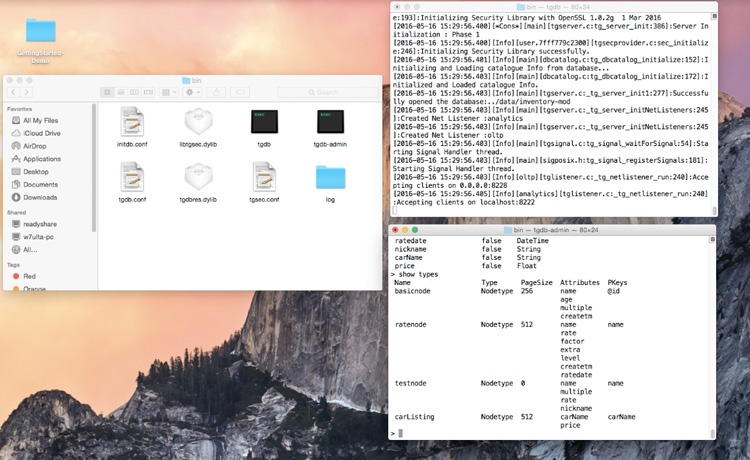Select the GettingStarted-Demo desktop folder

(41, 30)
